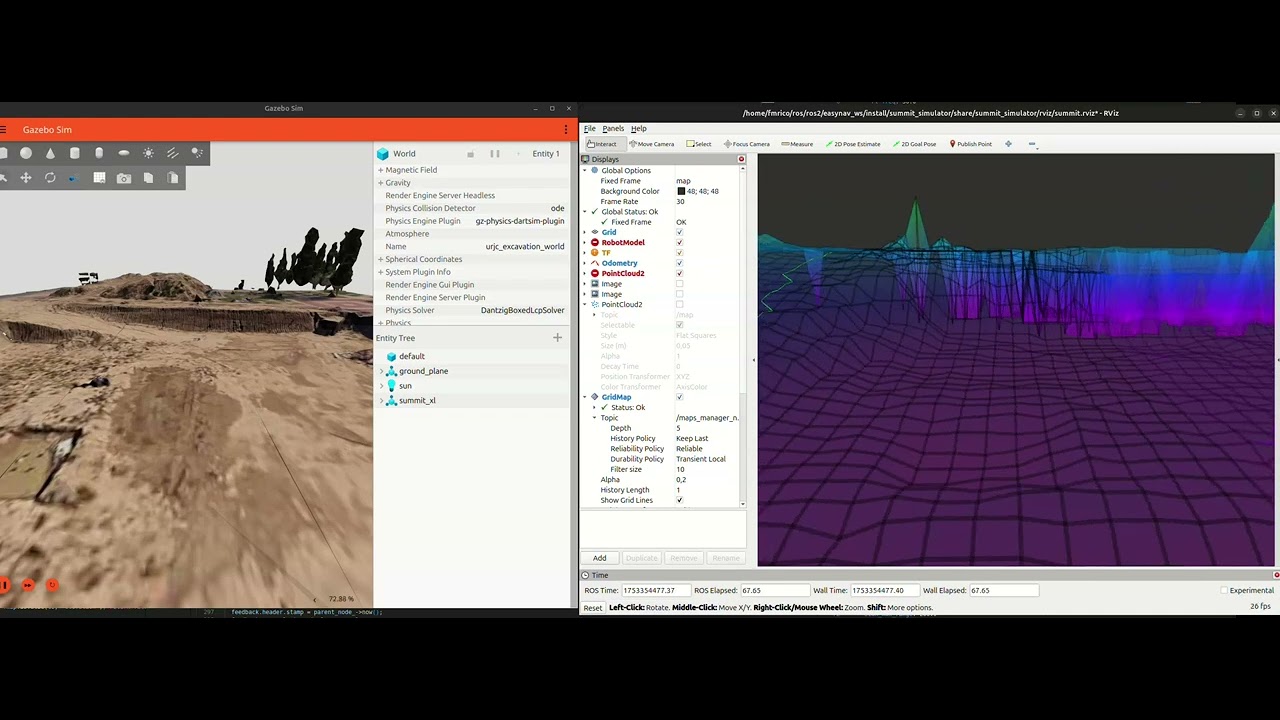Click the Background Color swatch
Viewport: 1280px width, 720px height.
[681, 191]
